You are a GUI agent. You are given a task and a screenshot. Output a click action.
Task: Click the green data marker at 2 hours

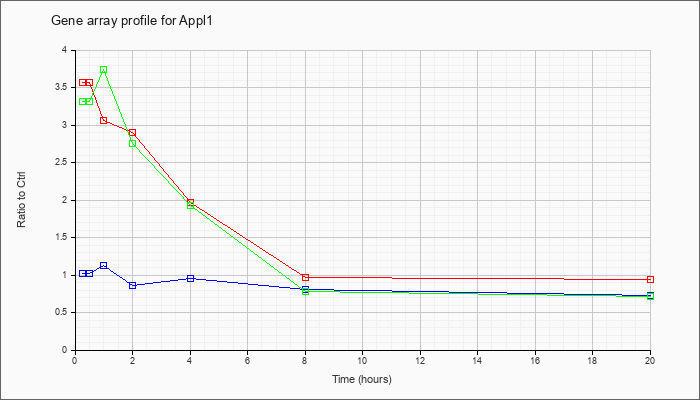click(x=132, y=143)
